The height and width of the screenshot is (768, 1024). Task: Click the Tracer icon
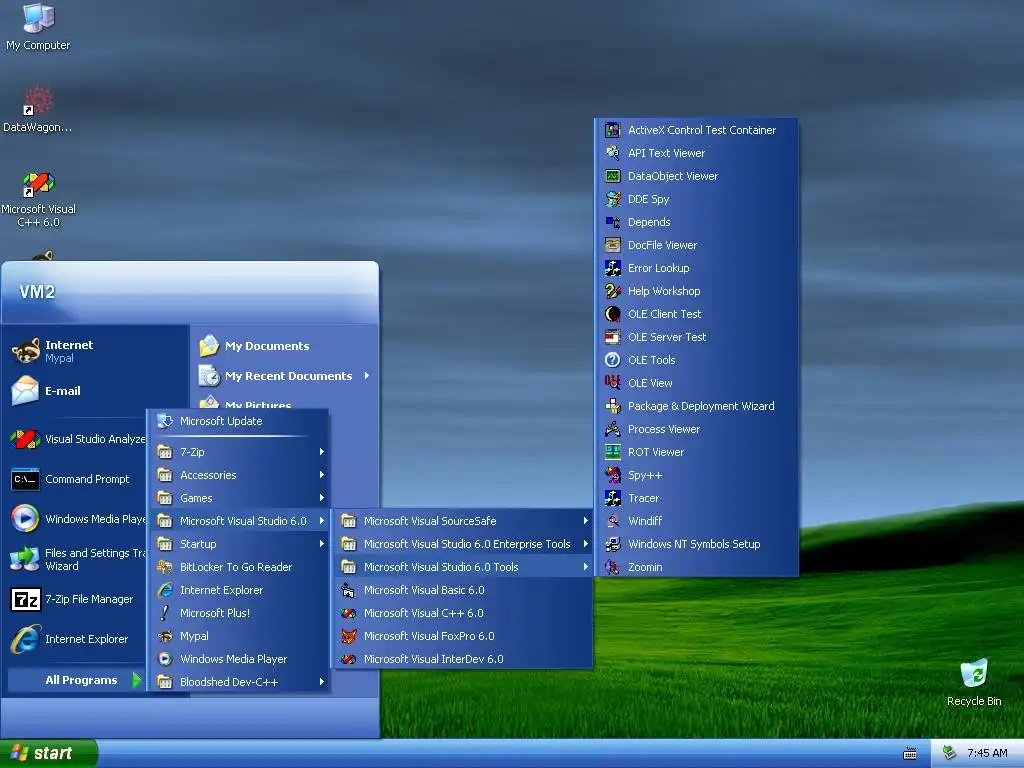point(613,498)
